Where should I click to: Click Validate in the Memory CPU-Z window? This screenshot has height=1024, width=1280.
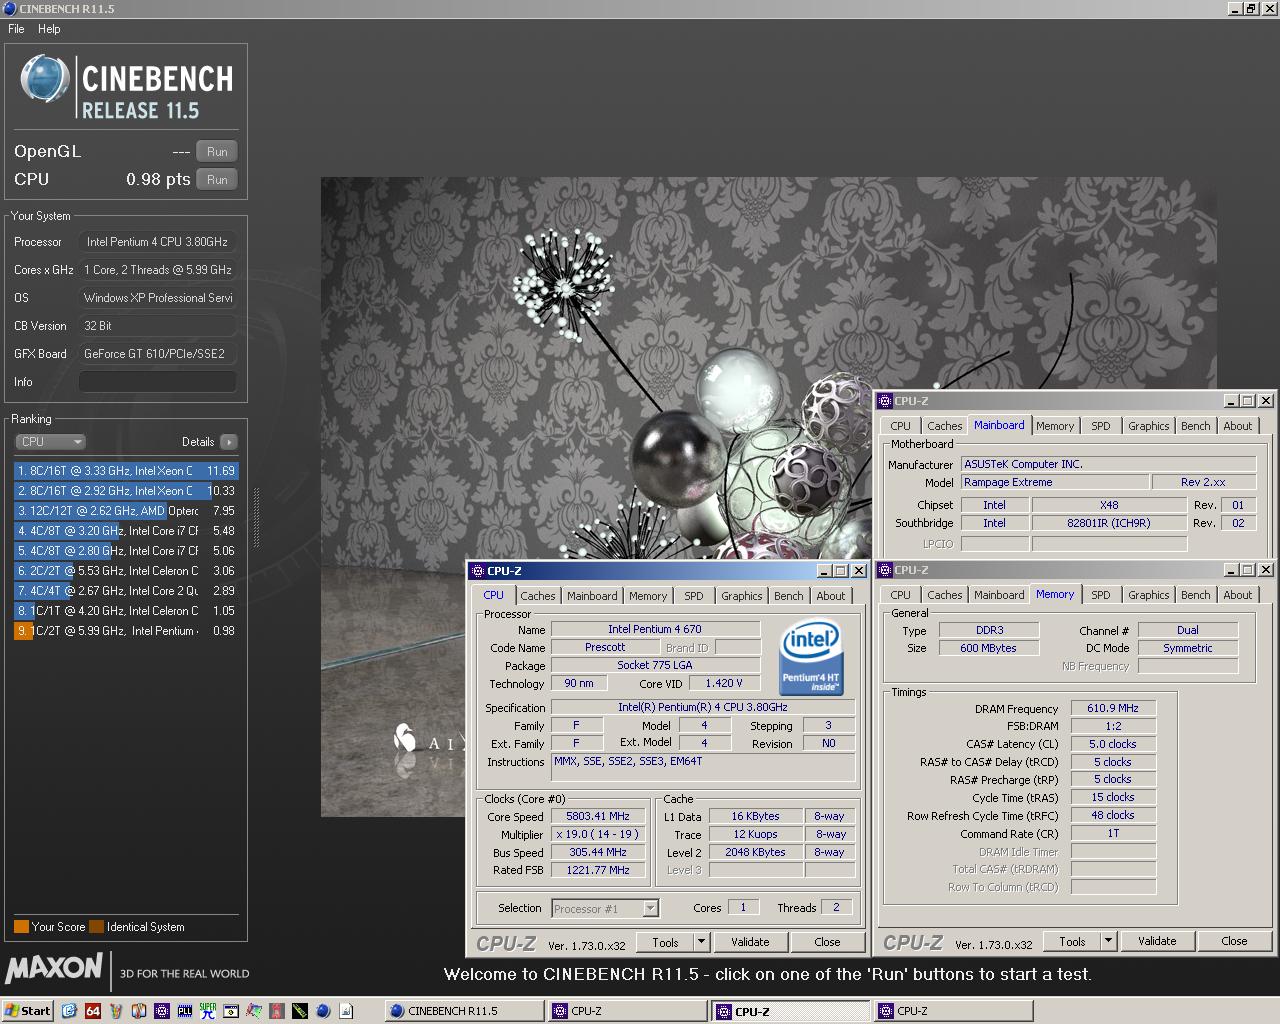(x=1157, y=941)
